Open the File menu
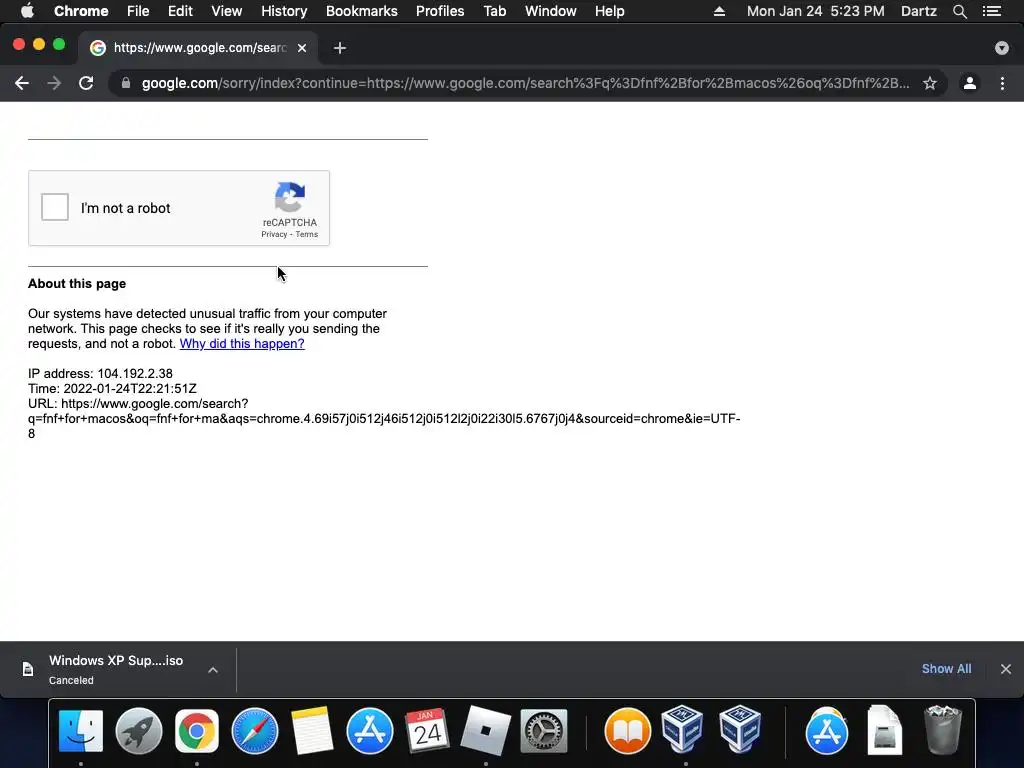Viewport: 1024px width, 768px height. click(x=138, y=11)
